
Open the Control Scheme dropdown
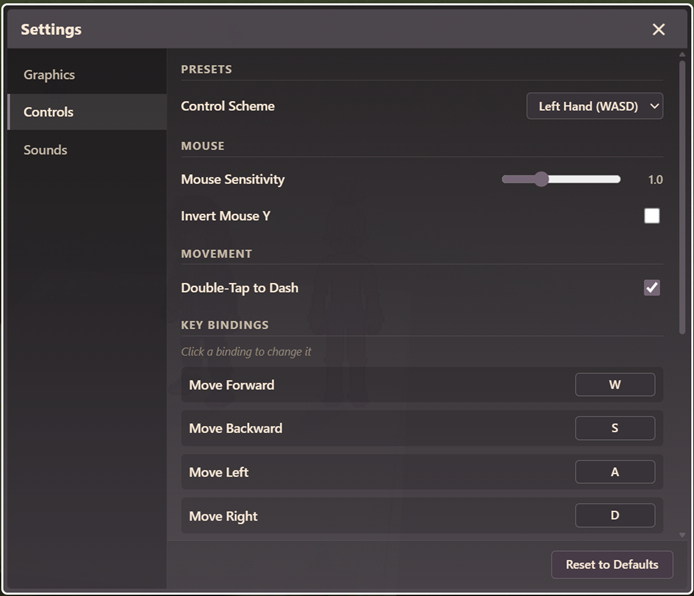tap(594, 106)
